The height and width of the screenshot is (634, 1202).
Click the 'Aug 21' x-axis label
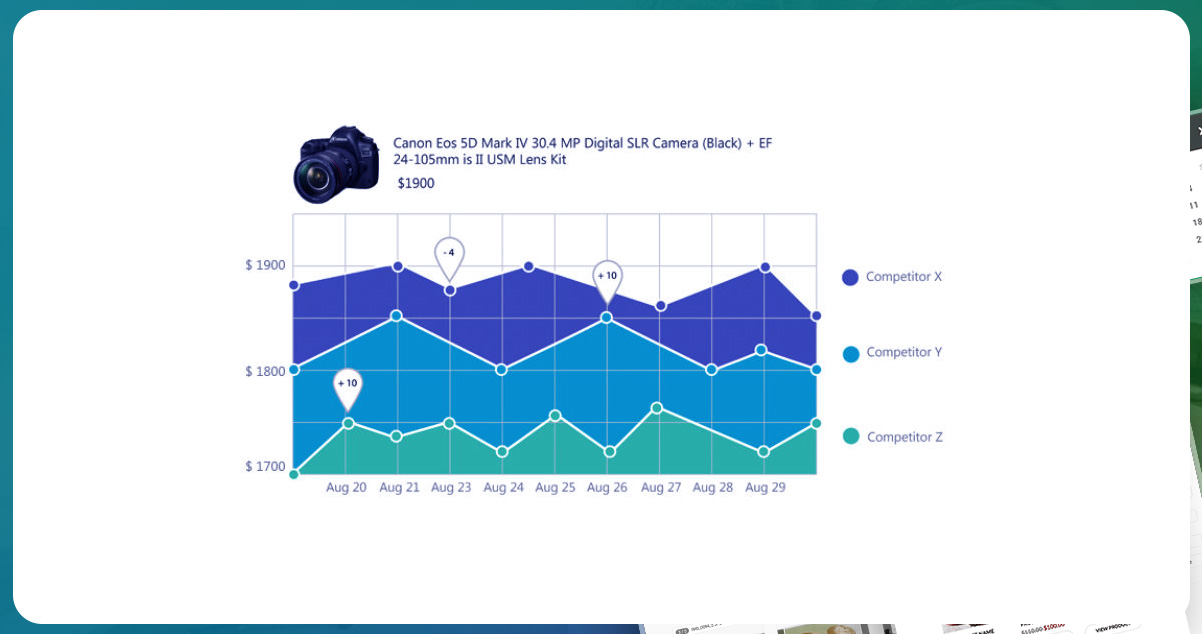(x=399, y=488)
